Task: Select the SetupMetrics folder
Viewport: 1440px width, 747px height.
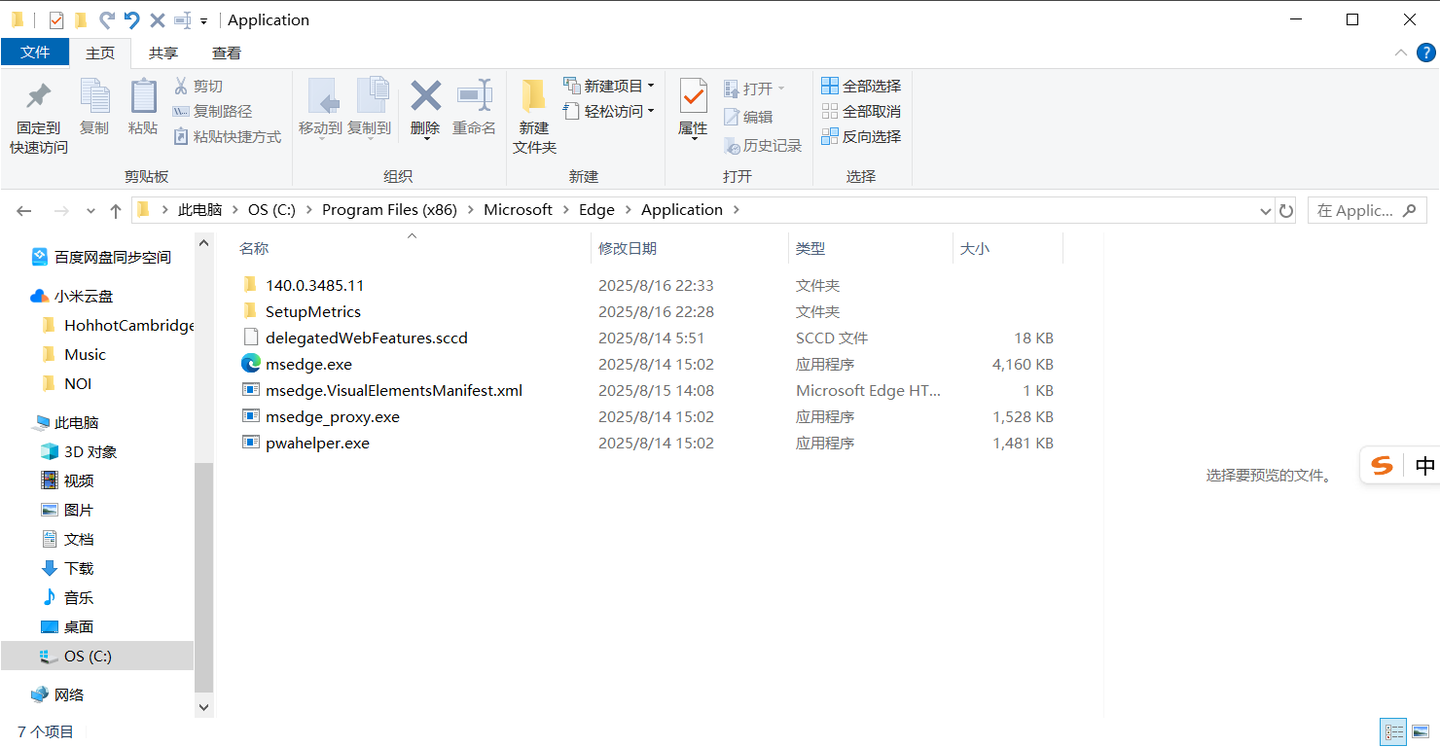Action: (x=313, y=312)
